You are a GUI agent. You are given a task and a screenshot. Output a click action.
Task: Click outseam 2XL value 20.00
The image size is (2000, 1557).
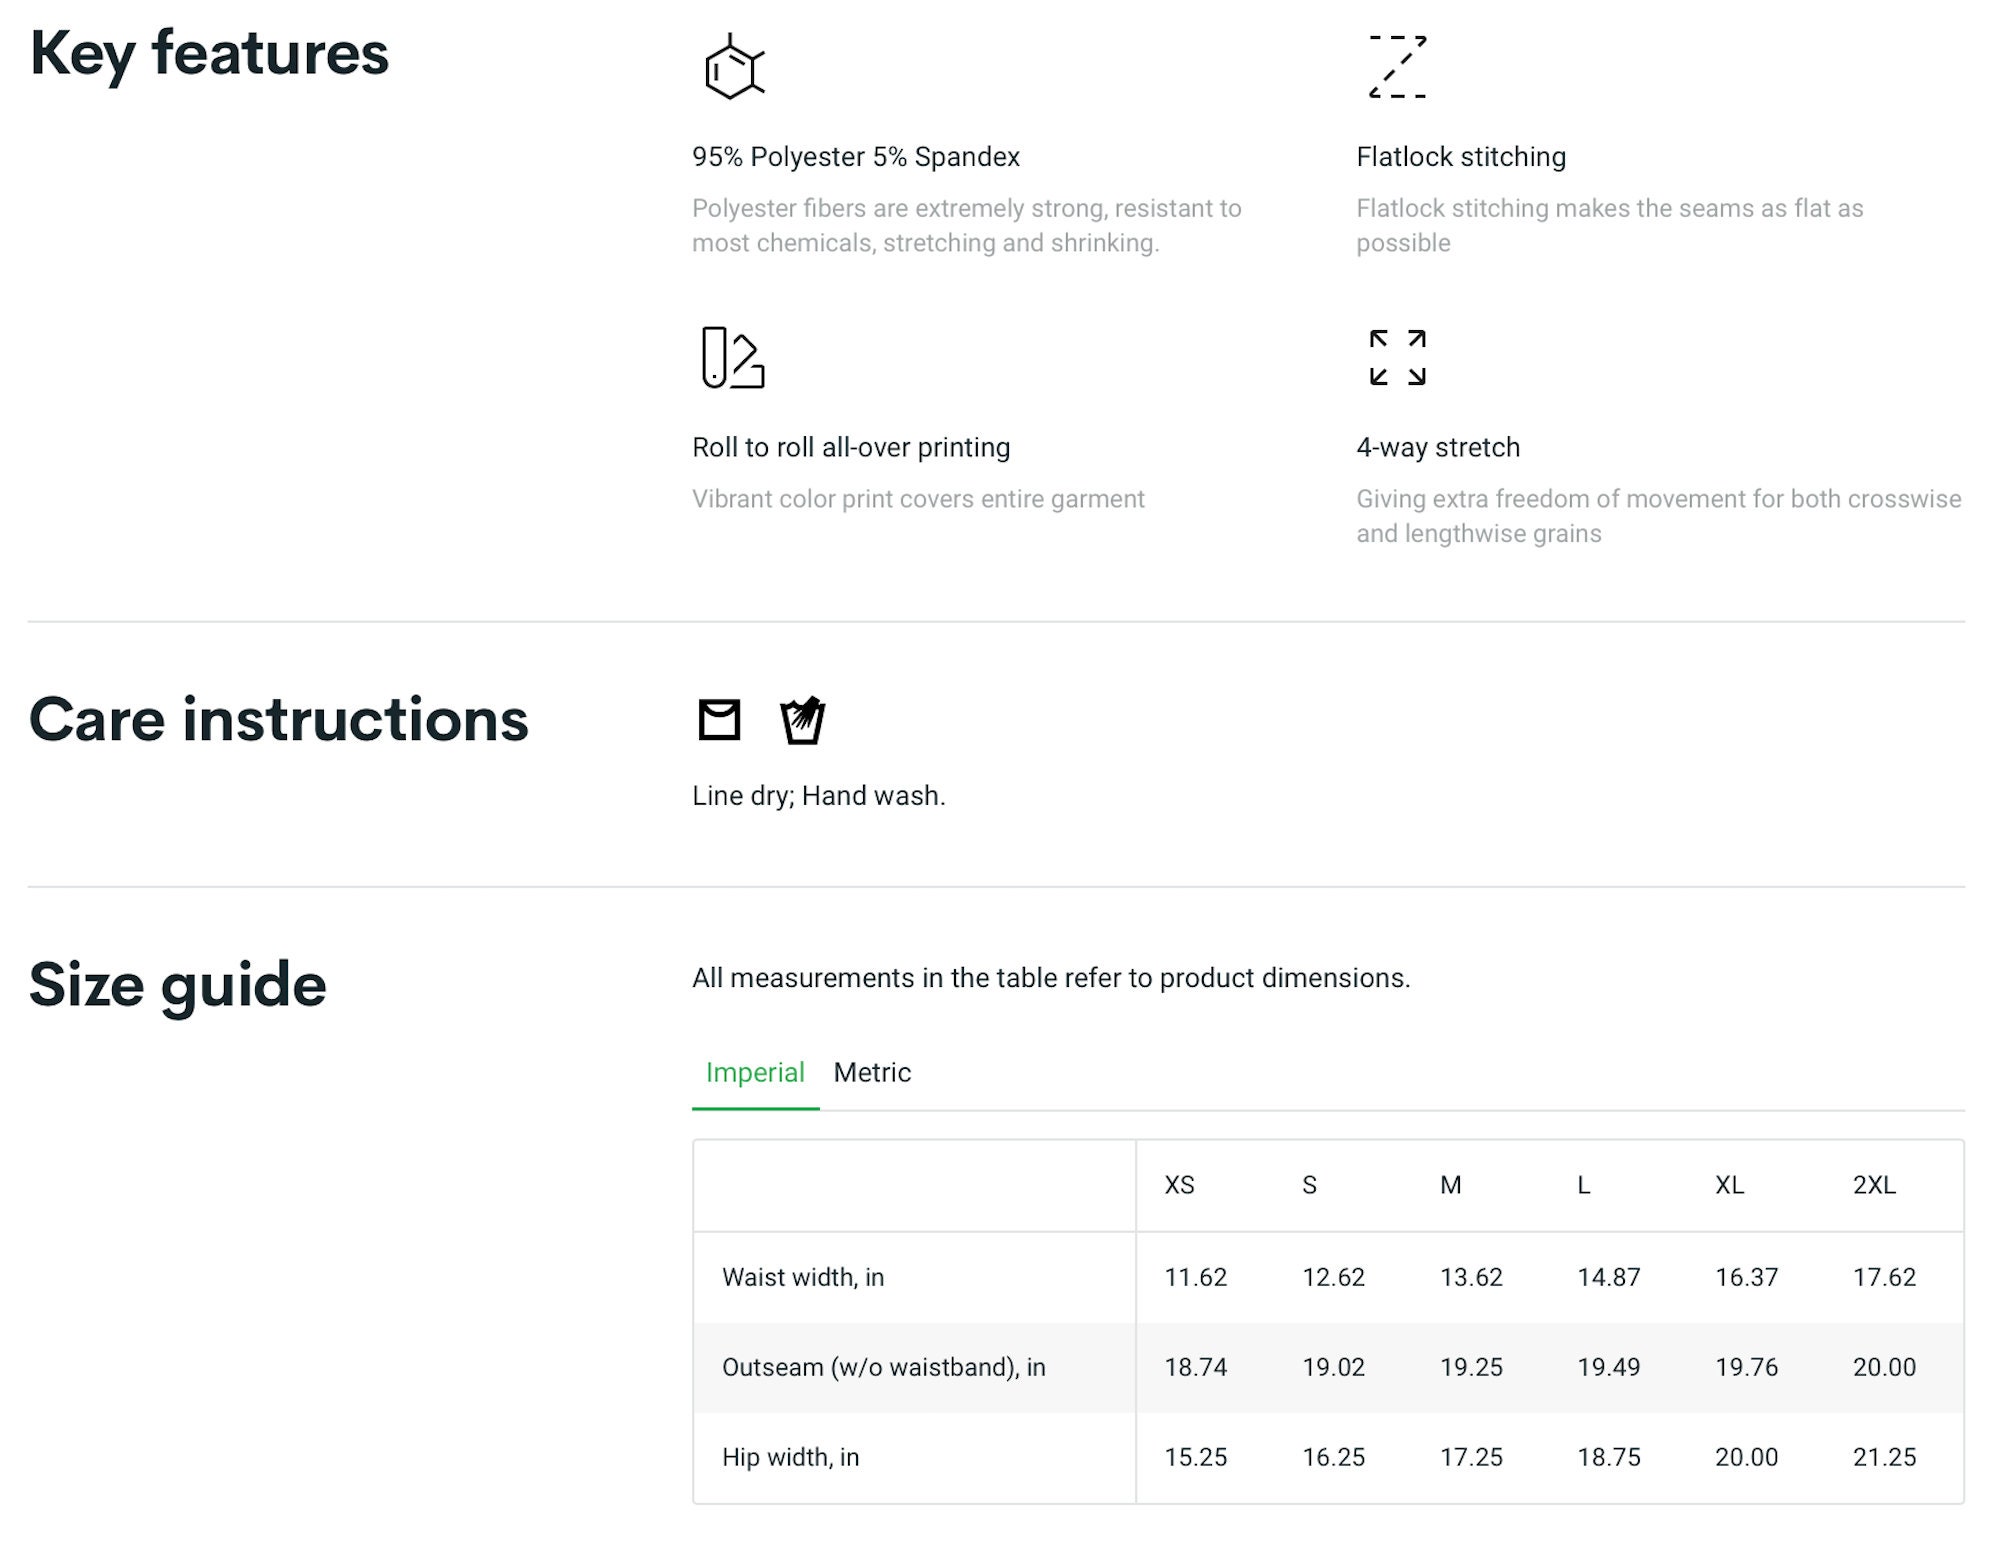[x=1884, y=1367]
